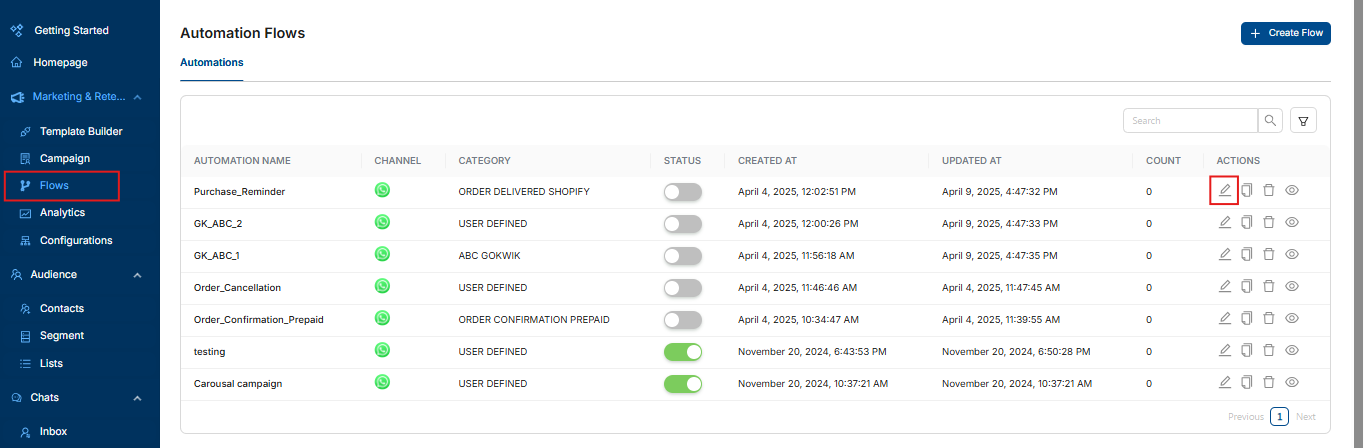
Task: Focus the Search input field
Action: 1190,121
